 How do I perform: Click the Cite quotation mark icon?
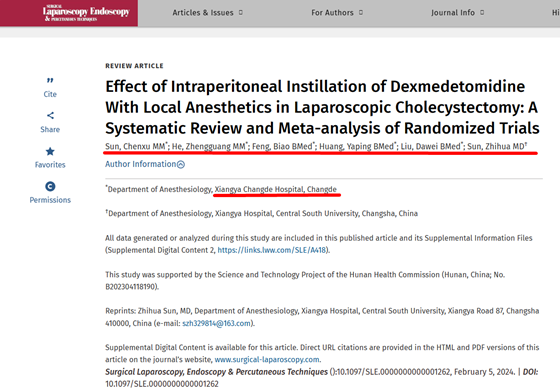point(50,81)
